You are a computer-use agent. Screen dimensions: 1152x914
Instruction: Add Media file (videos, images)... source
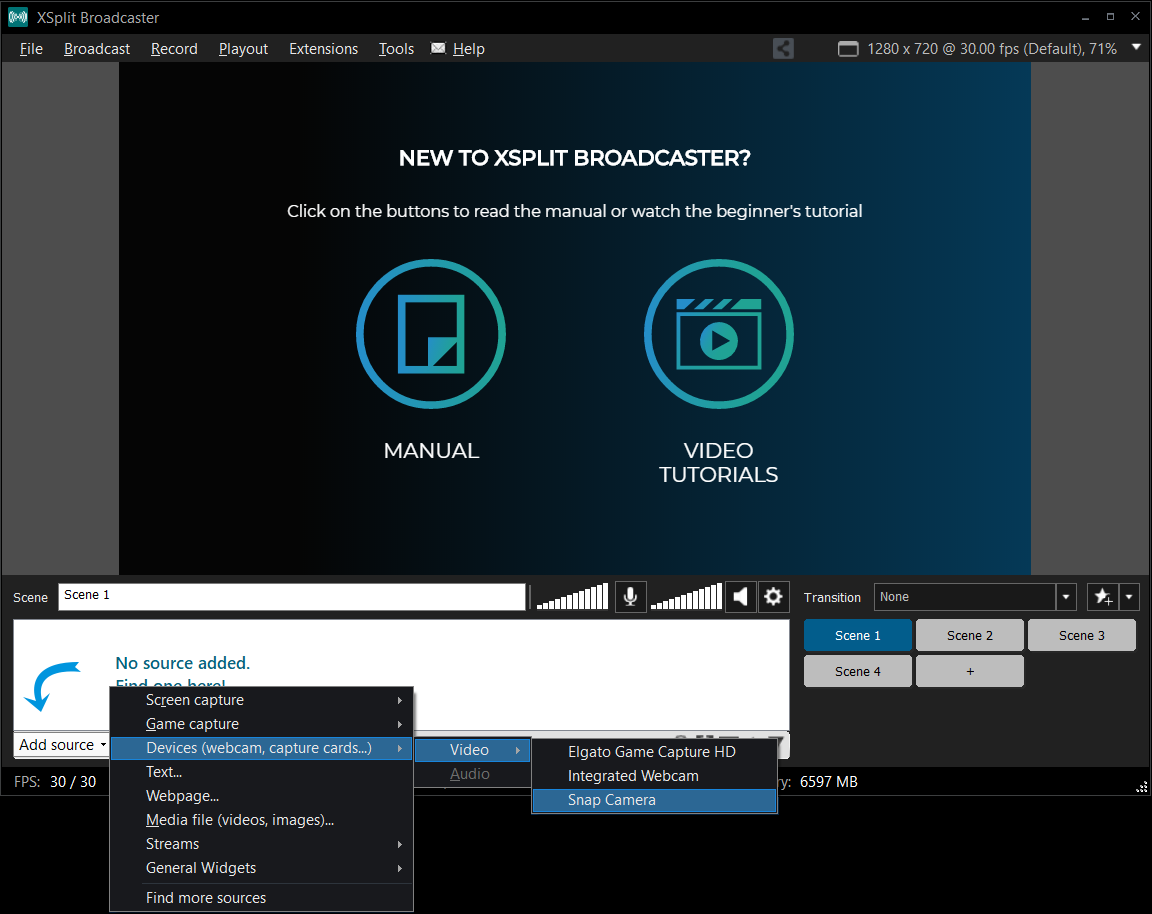(x=261, y=820)
